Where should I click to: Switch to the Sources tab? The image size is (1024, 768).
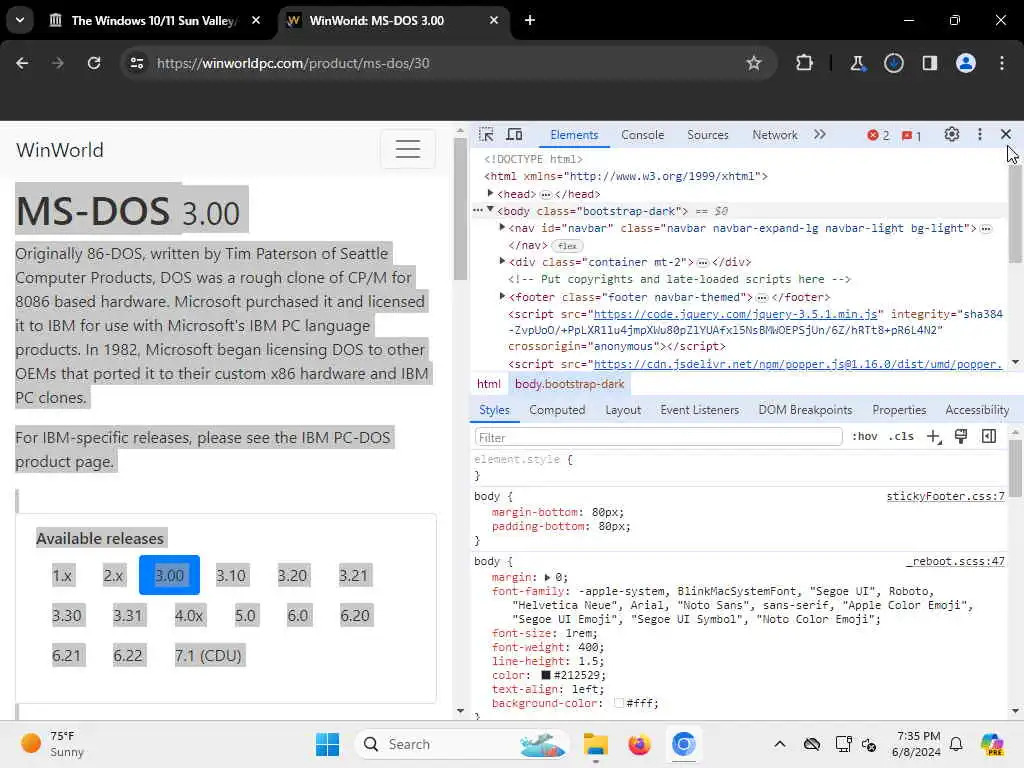[x=707, y=135]
